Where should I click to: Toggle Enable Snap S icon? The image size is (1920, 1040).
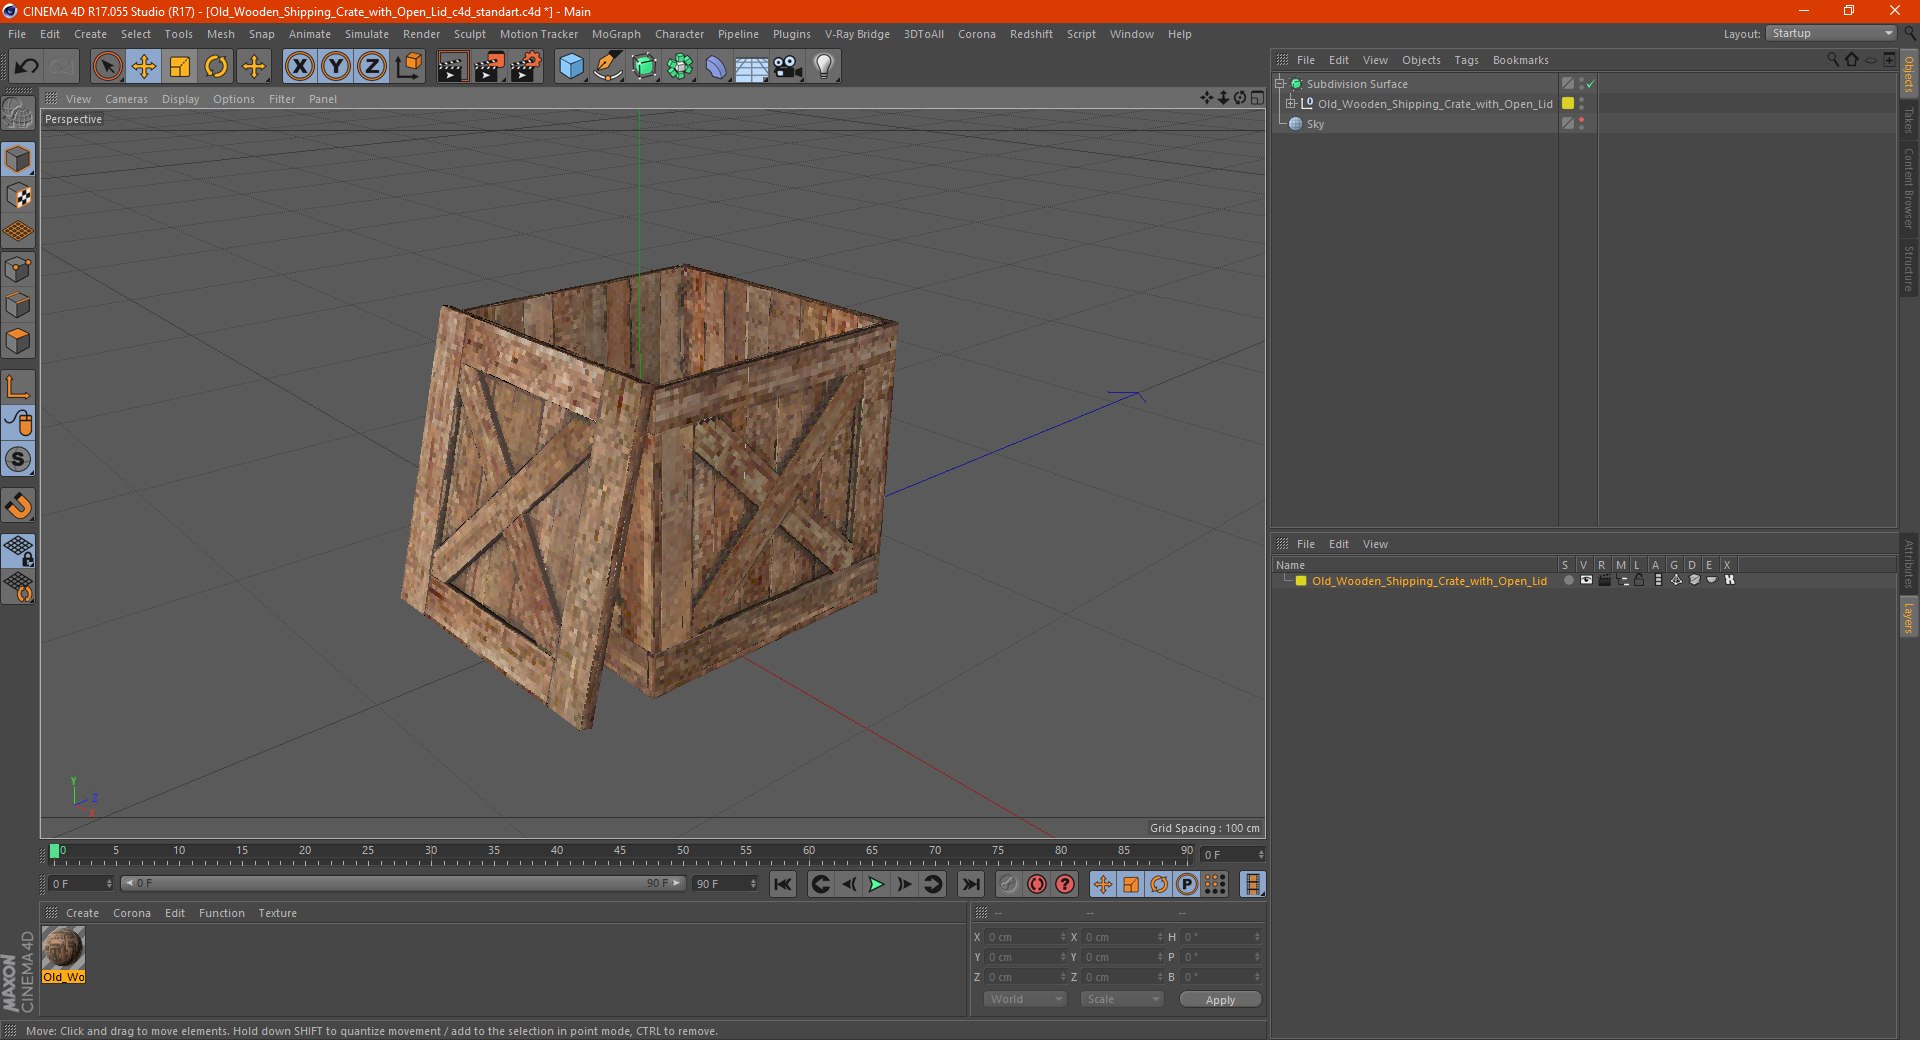point(18,459)
